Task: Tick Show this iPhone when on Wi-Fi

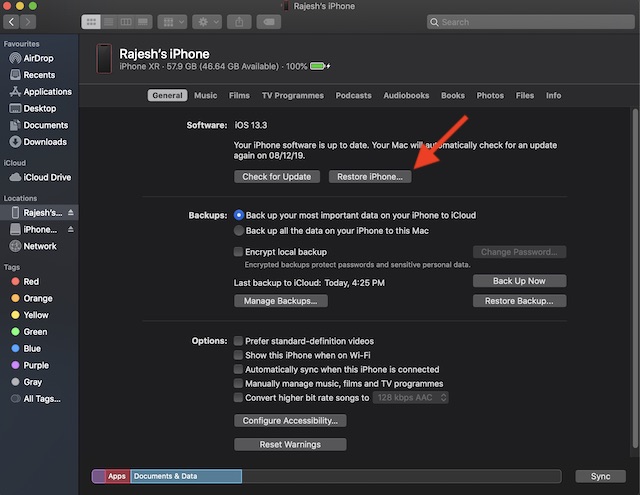Action: click(x=238, y=355)
